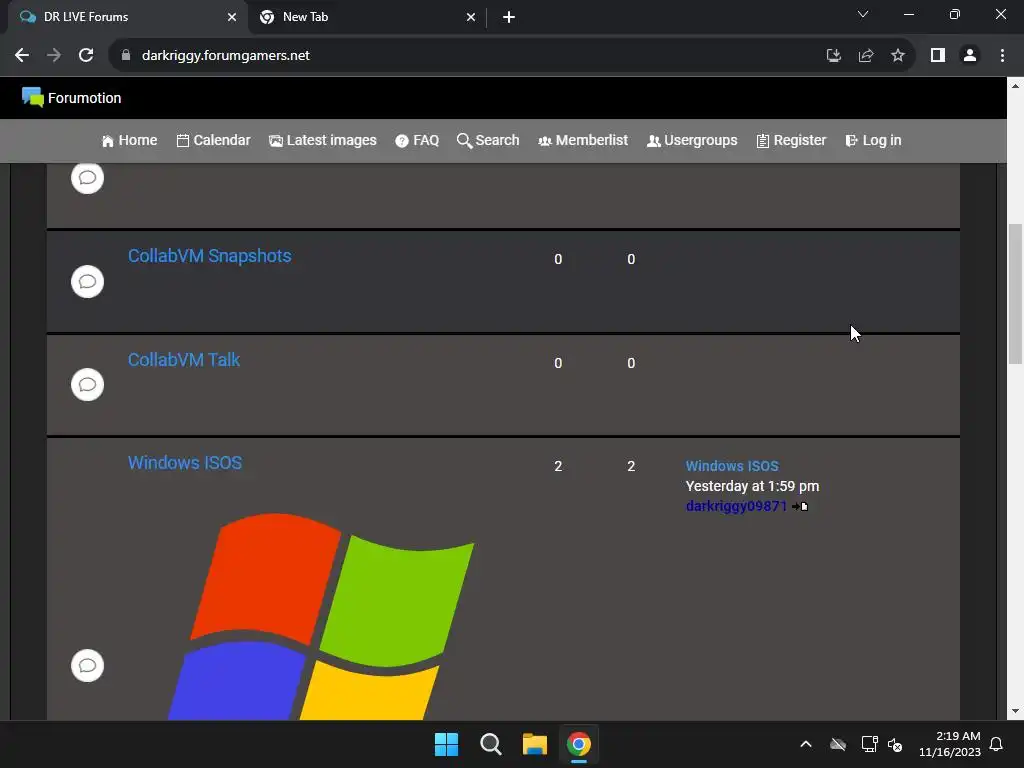Open the Windows Start menu

click(x=447, y=744)
